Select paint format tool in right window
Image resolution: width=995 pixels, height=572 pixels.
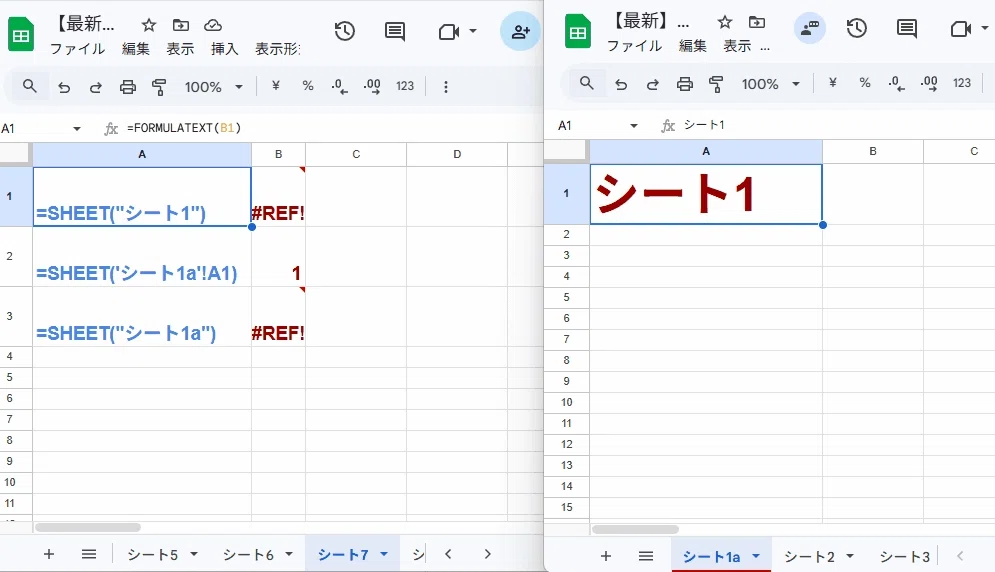click(716, 84)
